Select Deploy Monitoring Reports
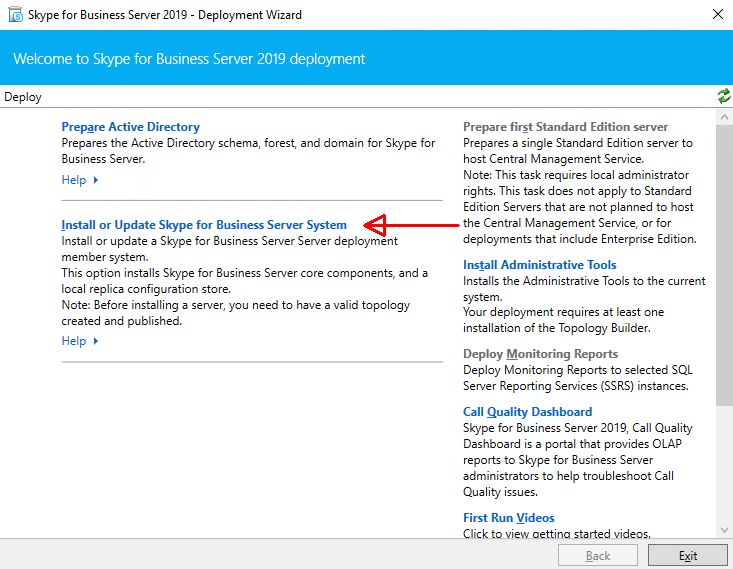 pos(540,354)
